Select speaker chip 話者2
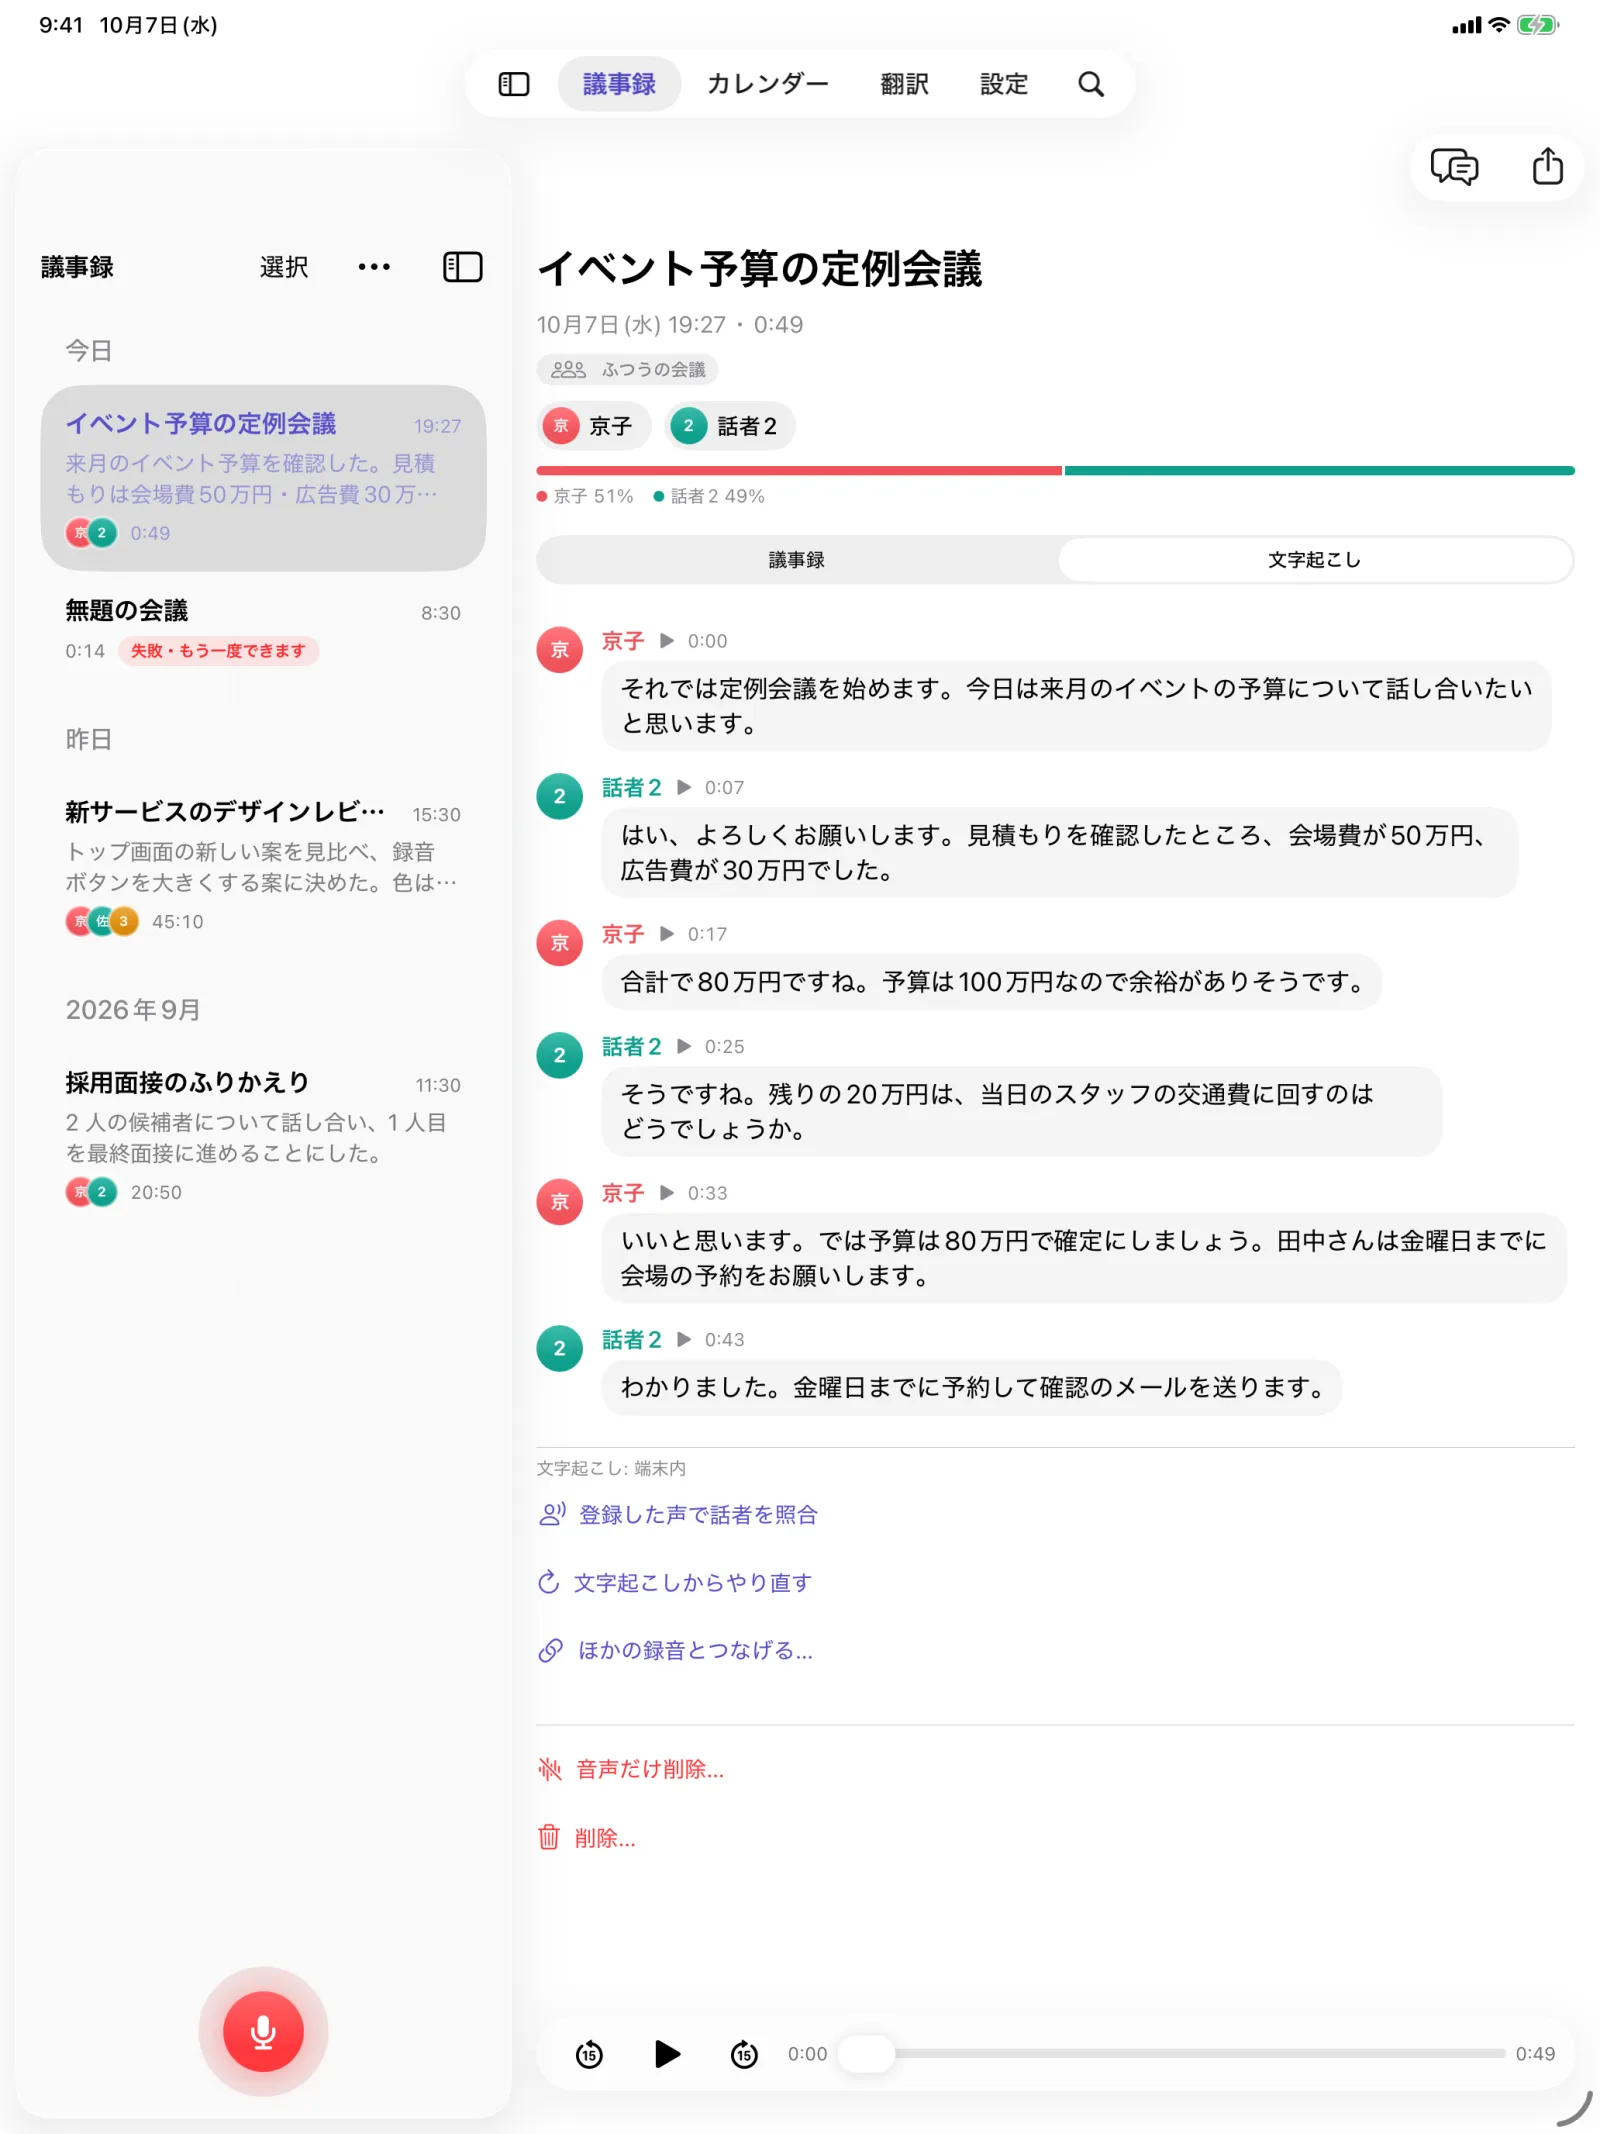The image size is (1600, 2134). [731, 426]
